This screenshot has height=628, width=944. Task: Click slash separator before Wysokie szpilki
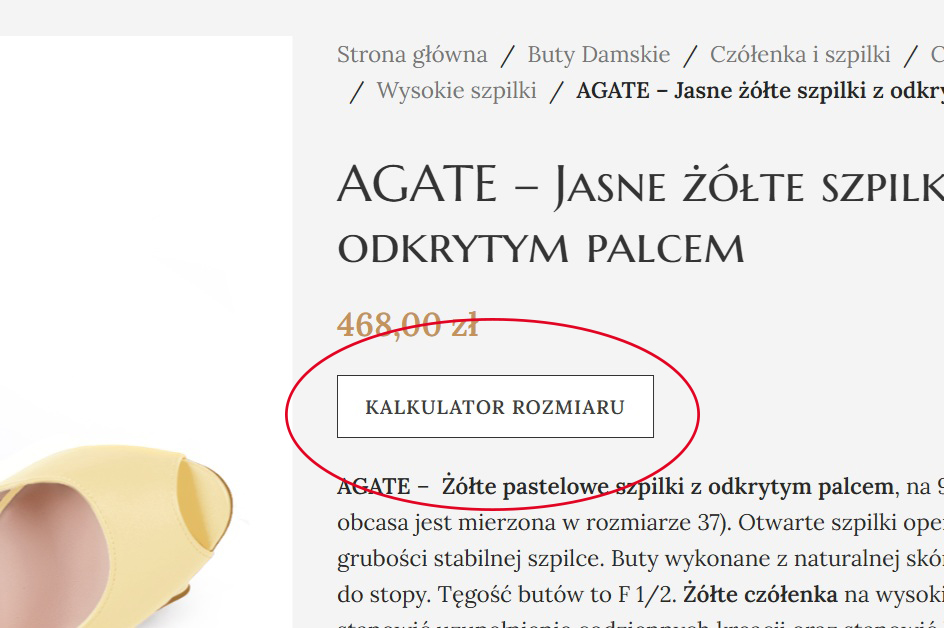click(357, 92)
